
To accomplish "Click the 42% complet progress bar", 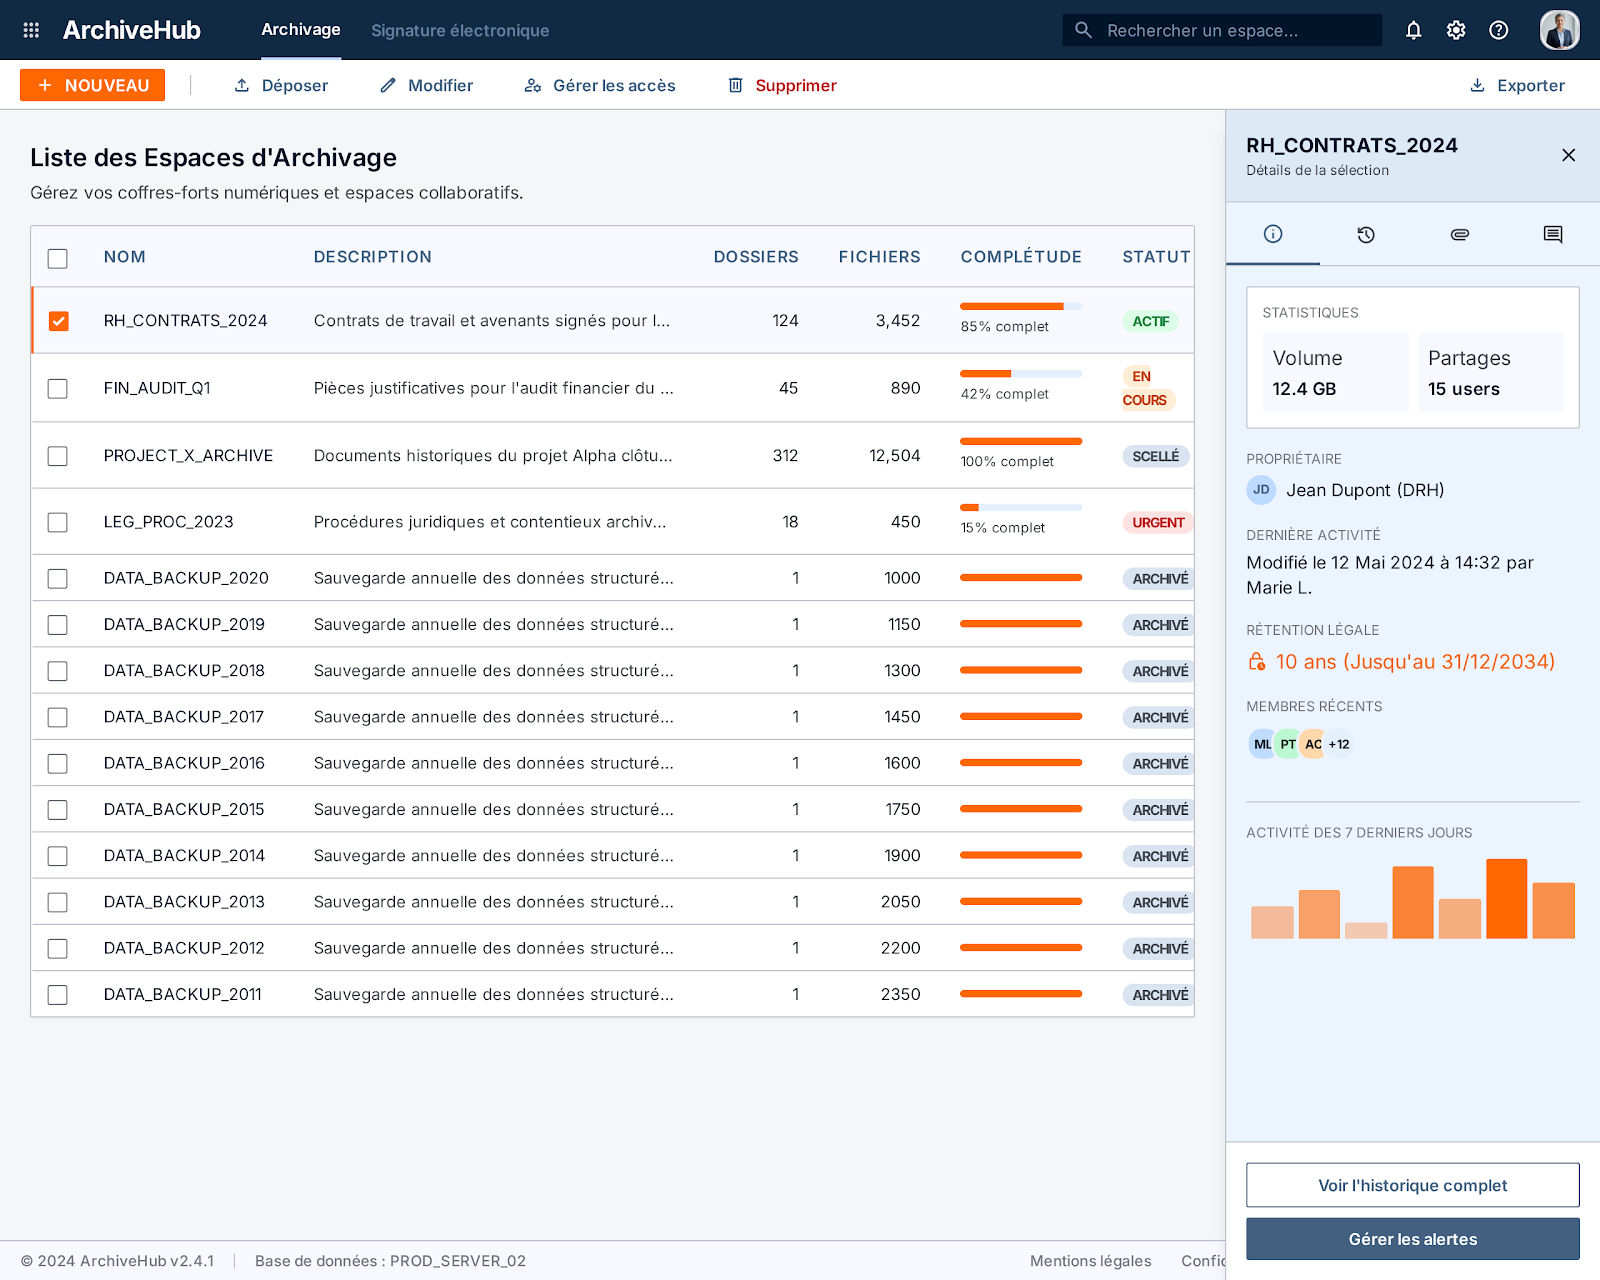I will tap(1021, 373).
